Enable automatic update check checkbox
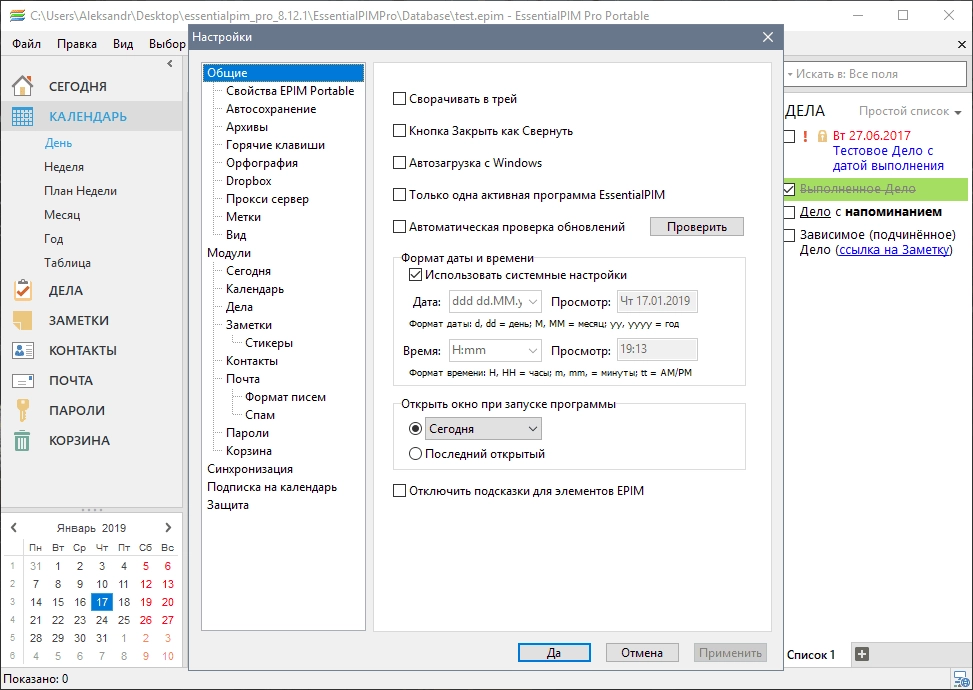Screen dimensions: 973x690 tap(400, 227)
